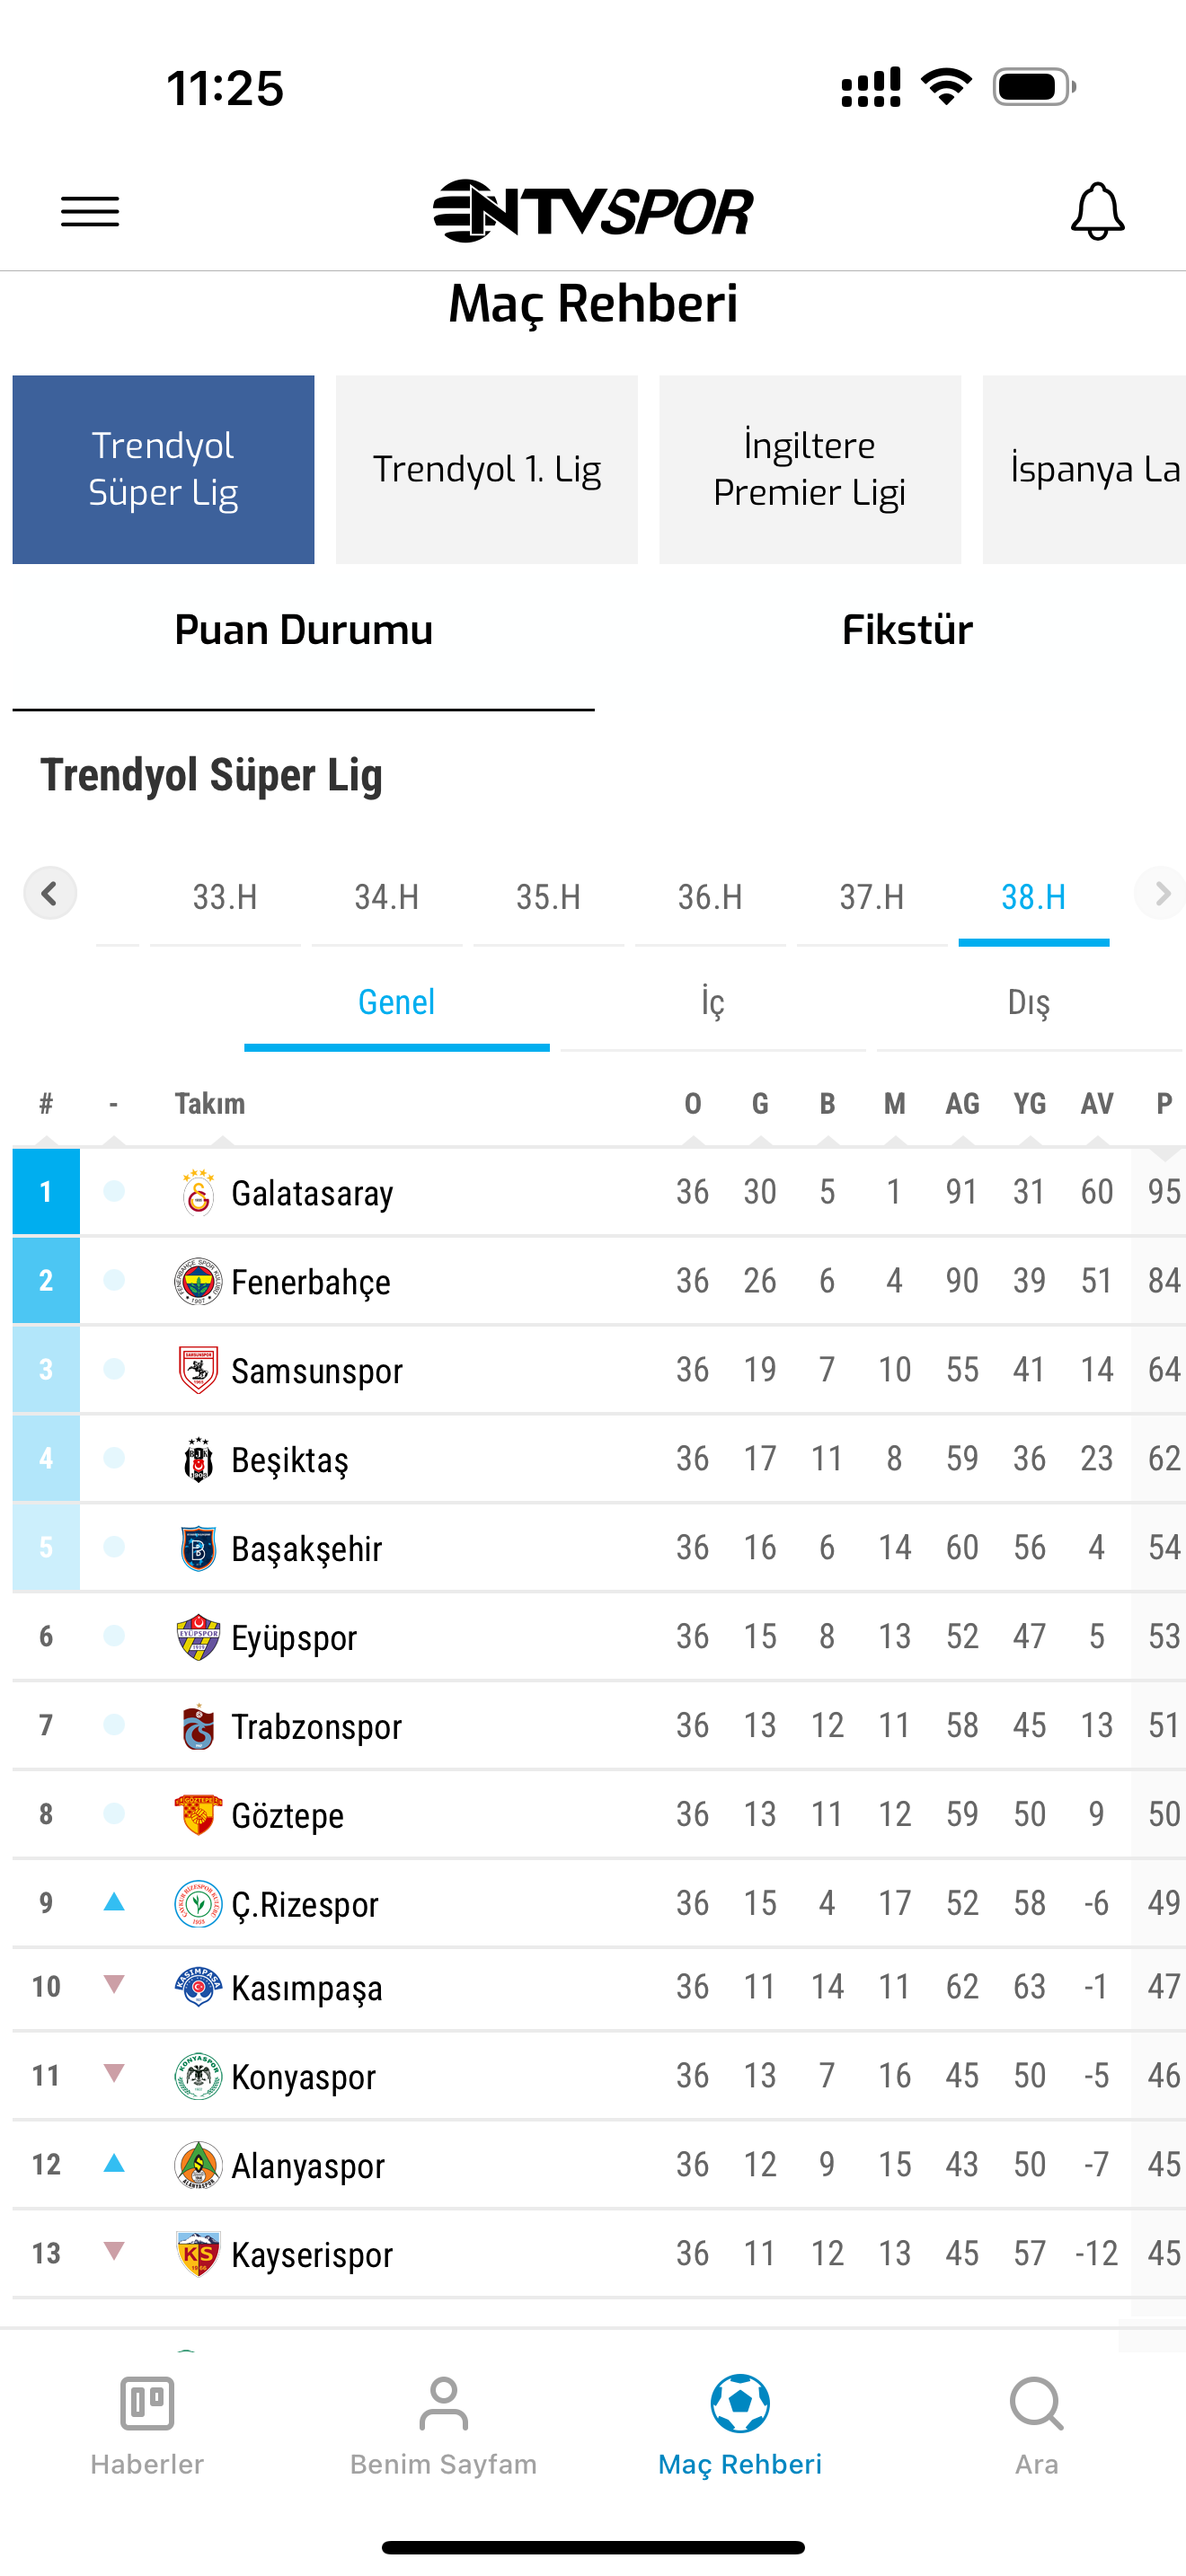Select the 37.H week tab
The height and width of the screenshot is (2576, 1186).
[x=872, y=897]
